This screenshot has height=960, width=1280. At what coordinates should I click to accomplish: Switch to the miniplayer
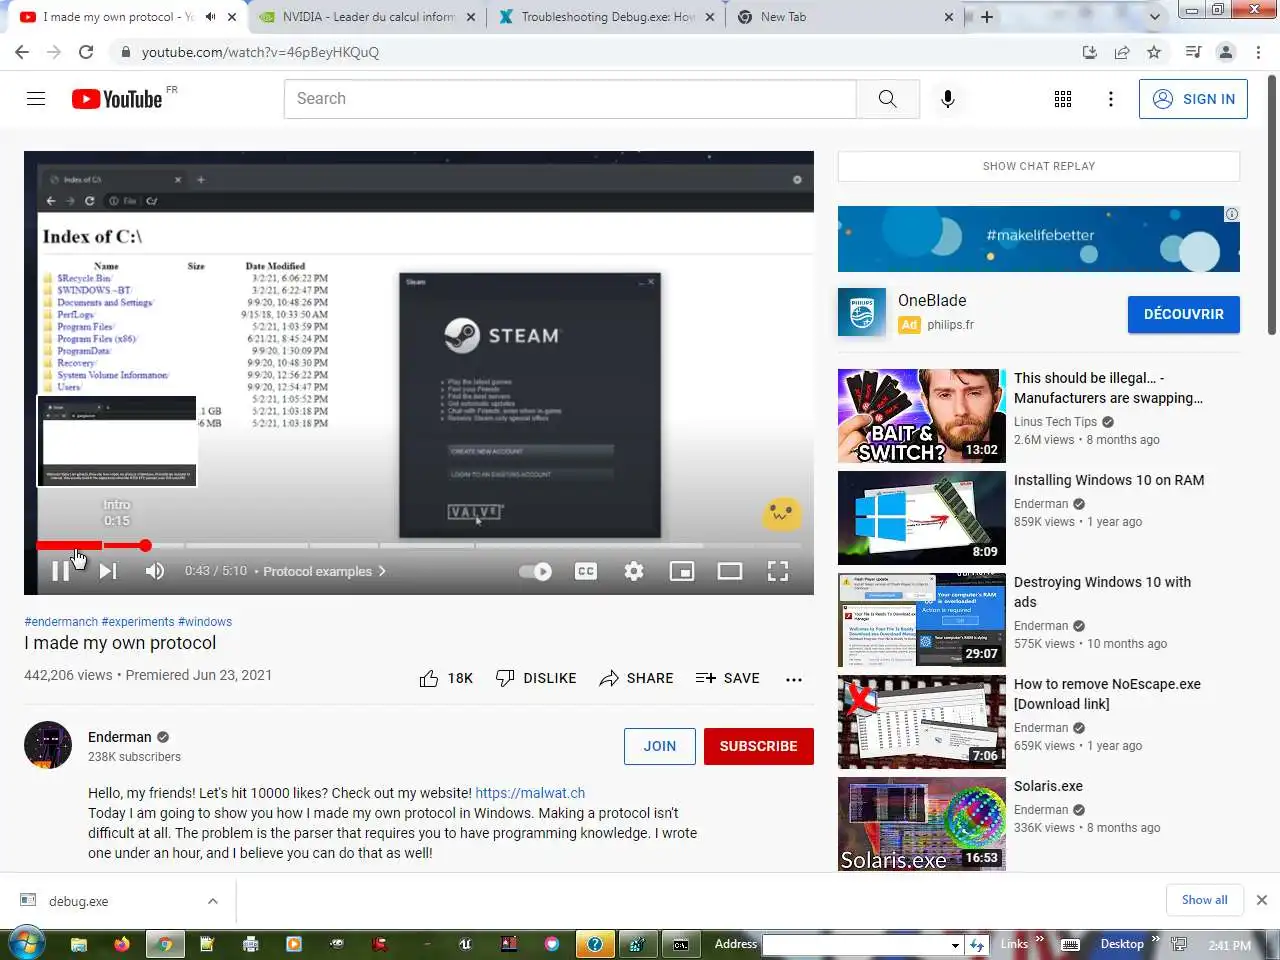point(682,571)
